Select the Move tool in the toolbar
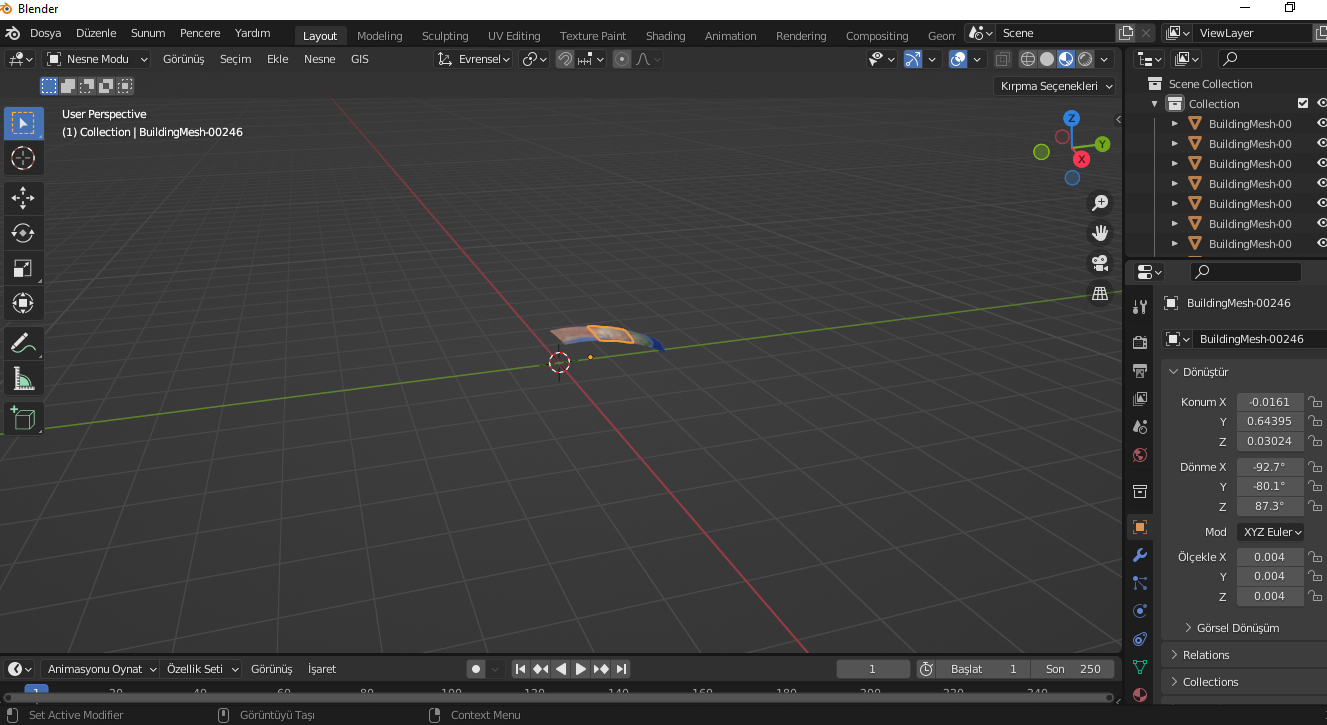This screenshot has height=725, width=1327. pos(23,198)
